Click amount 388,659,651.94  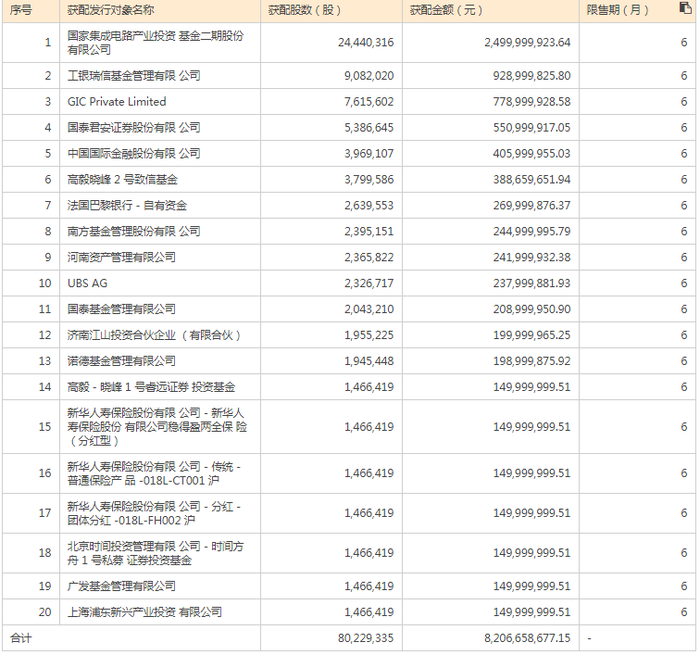[x=532, y=179]
